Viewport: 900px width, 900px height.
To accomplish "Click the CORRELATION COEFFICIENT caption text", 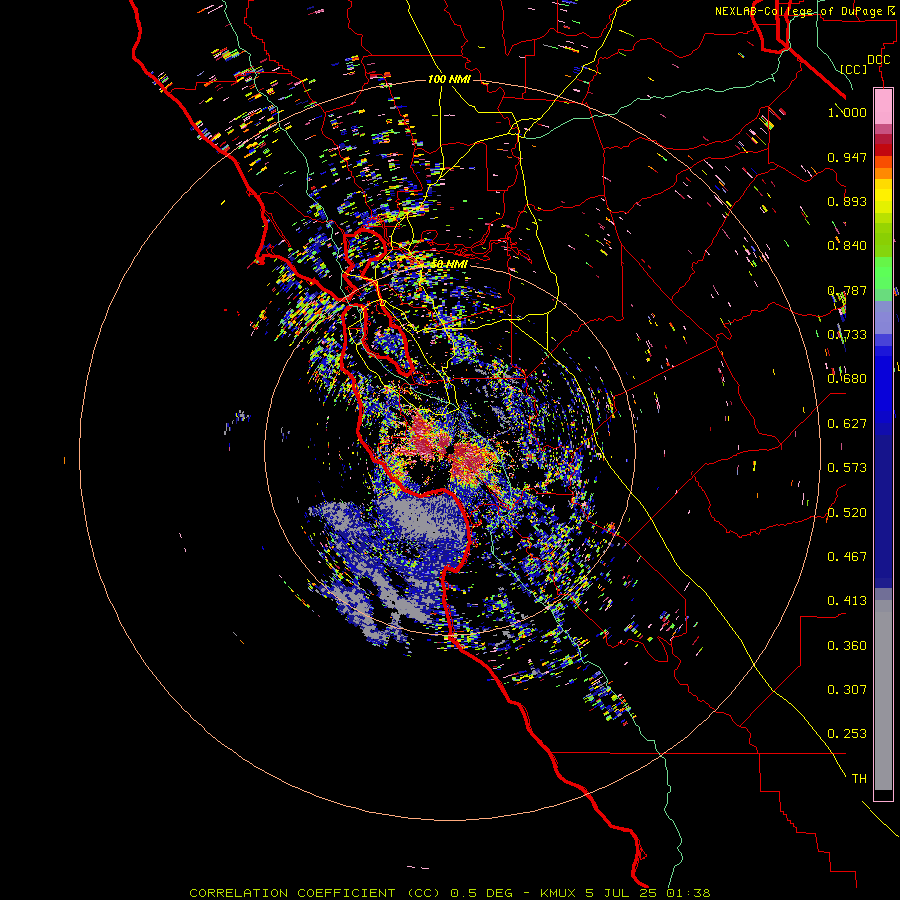I will (x=293, y=893).
